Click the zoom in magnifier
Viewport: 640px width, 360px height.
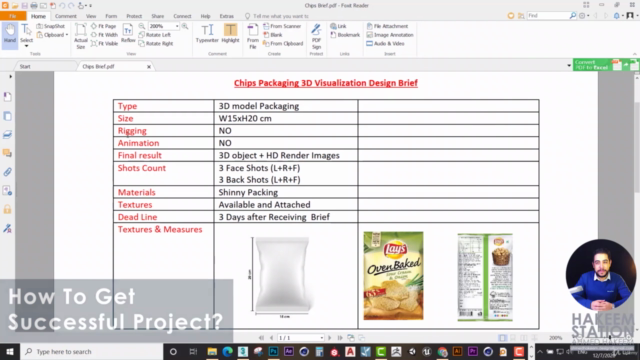pos(185,26)
